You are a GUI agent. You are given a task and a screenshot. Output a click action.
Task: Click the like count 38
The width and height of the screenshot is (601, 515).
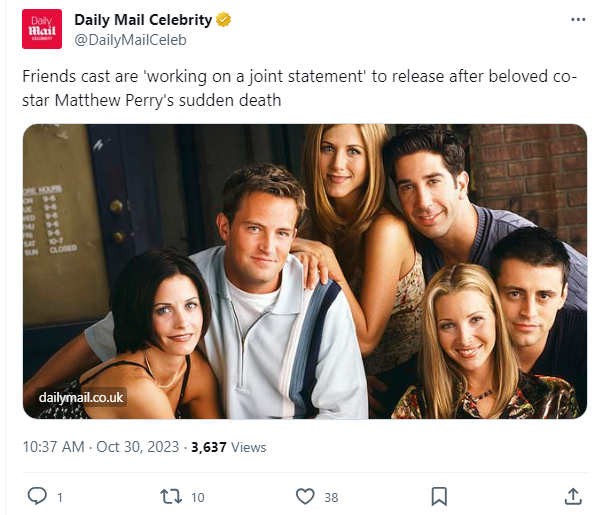point(331,497)
